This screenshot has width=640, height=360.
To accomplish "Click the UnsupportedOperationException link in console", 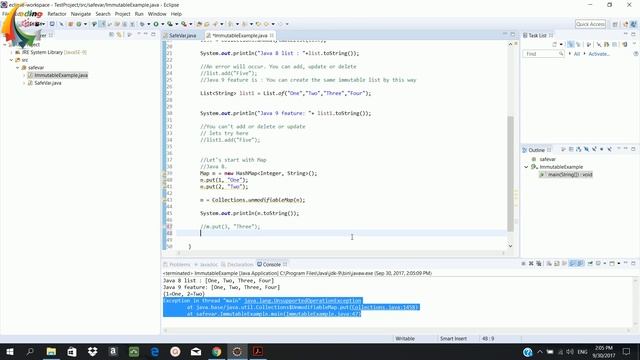I will point(302,301).
